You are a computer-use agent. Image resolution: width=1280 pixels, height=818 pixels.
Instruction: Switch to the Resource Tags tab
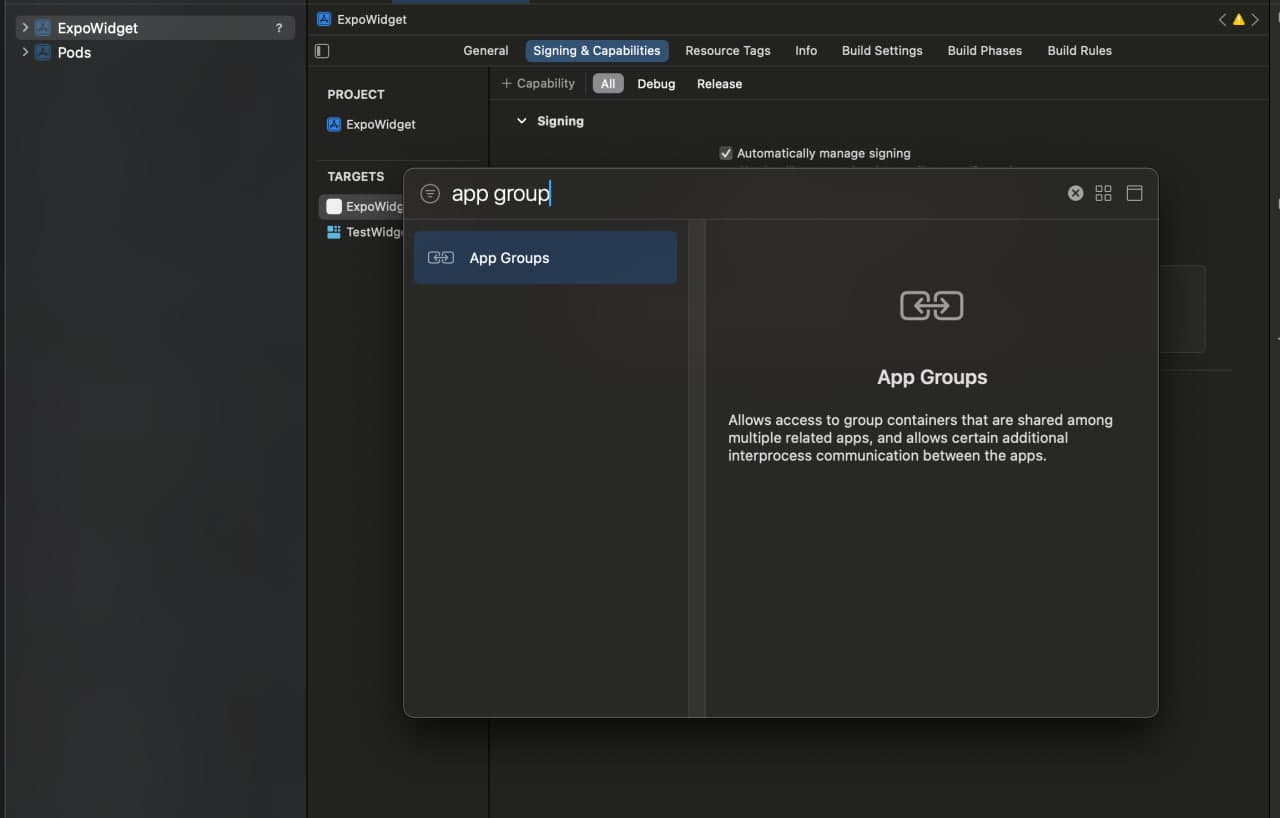(728, 51)
